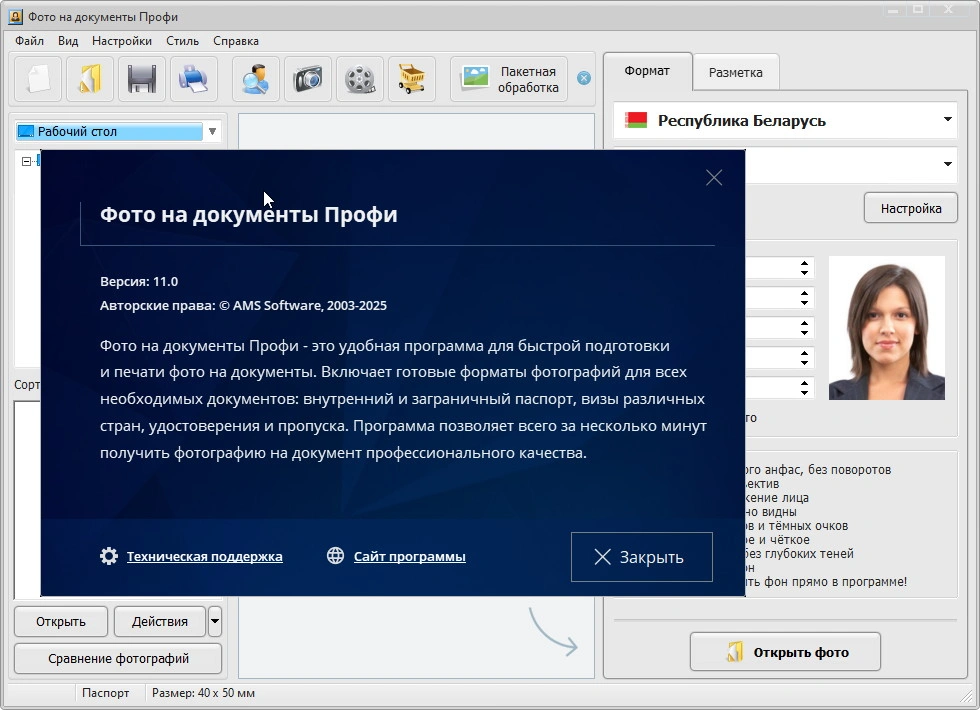Click Паспорт in the status bar

click(106, 692)
